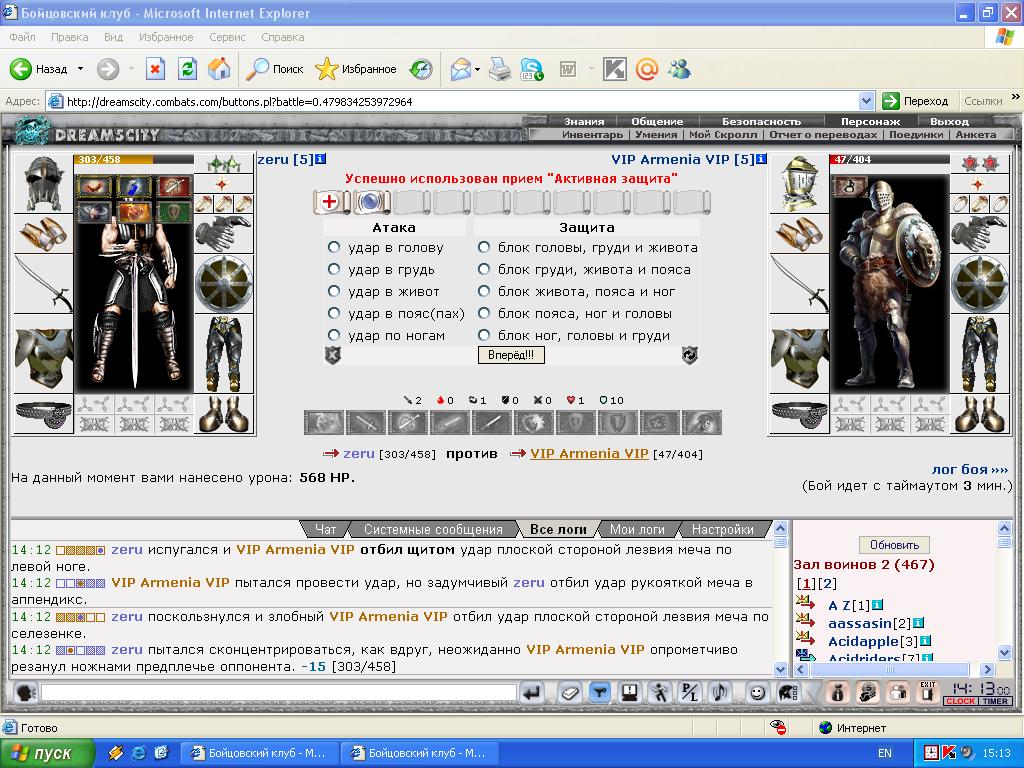Viewport: 1024px width, 768px height.
Task: Click the floppy disk save icon
Action: click(x=630, y=692)
